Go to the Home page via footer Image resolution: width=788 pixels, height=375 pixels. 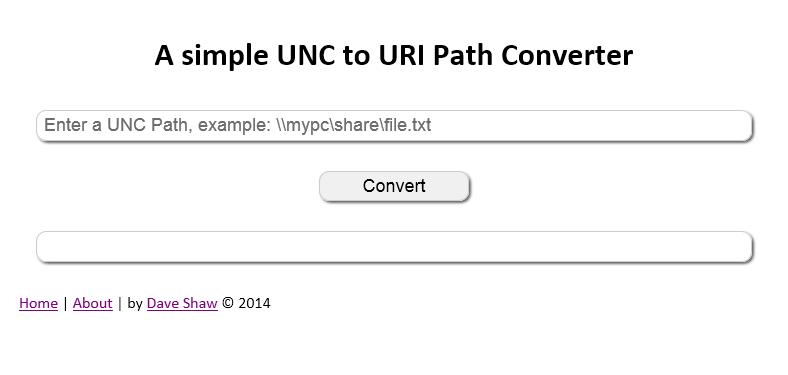[x=38, y=303]
